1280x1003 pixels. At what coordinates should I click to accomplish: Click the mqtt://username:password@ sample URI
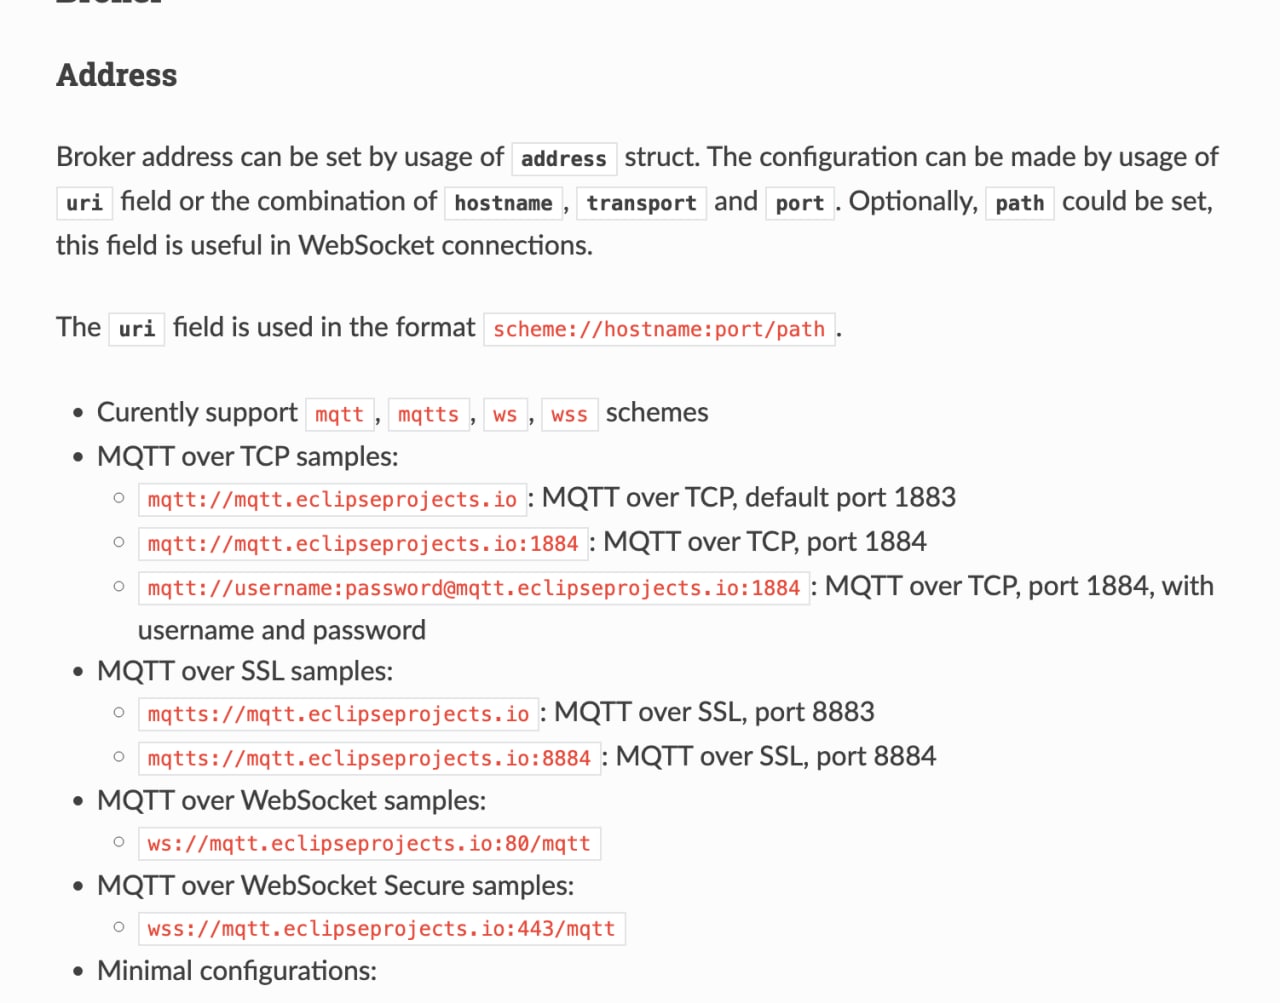point(473,587)
